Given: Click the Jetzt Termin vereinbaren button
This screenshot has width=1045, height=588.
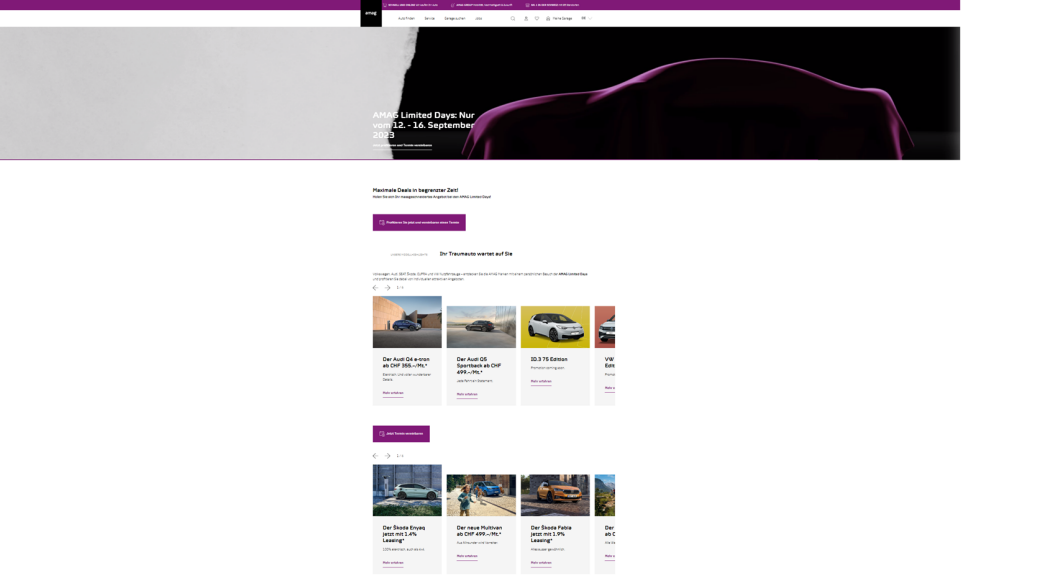Looking at the screenshot, I should pos(401,434).
